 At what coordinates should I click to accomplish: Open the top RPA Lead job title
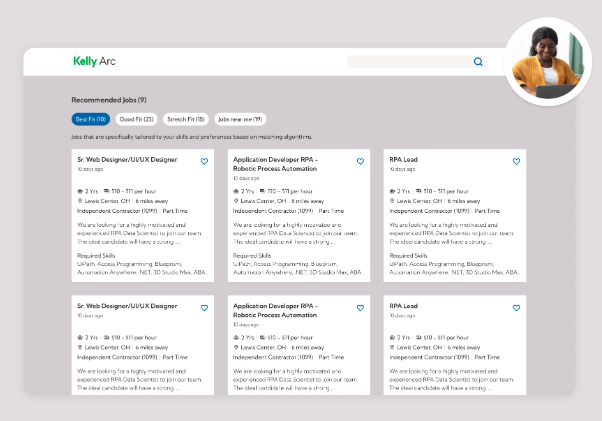(x=403, y=160)
